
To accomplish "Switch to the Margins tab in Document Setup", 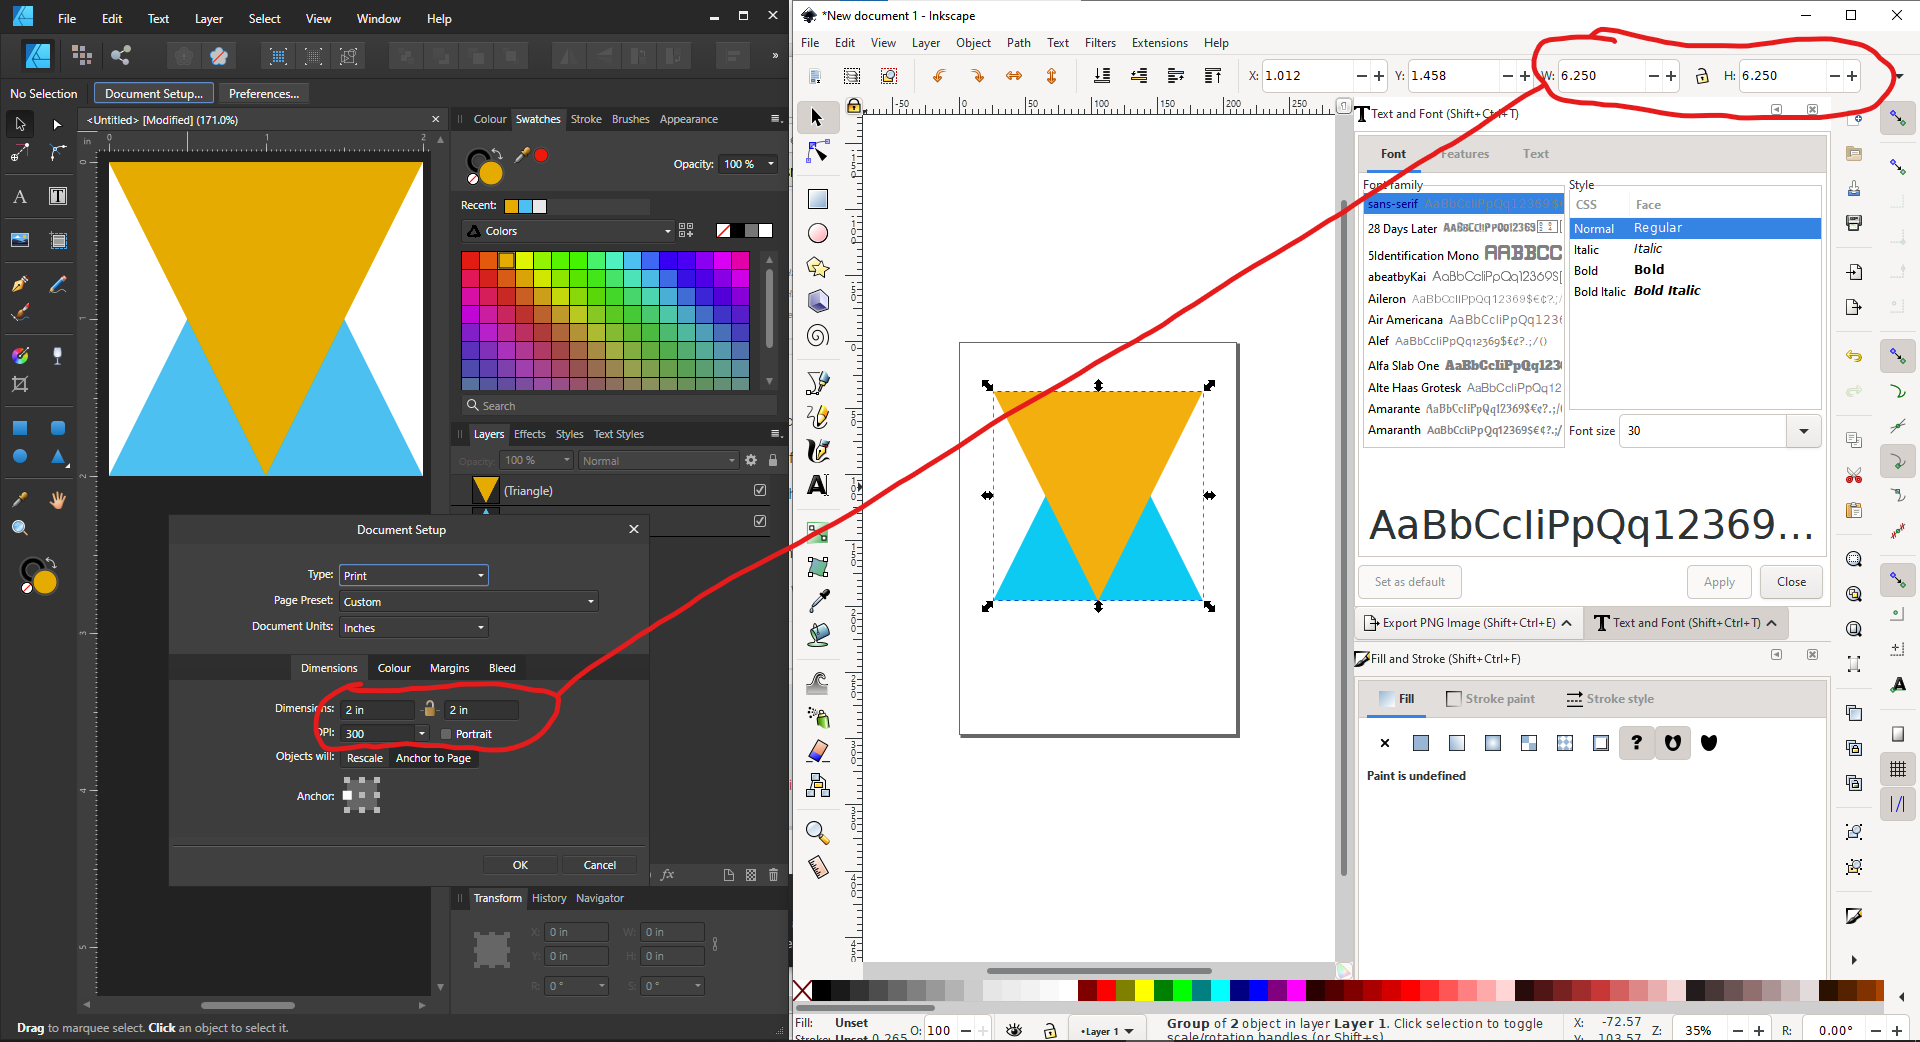I will coord(449,668).
